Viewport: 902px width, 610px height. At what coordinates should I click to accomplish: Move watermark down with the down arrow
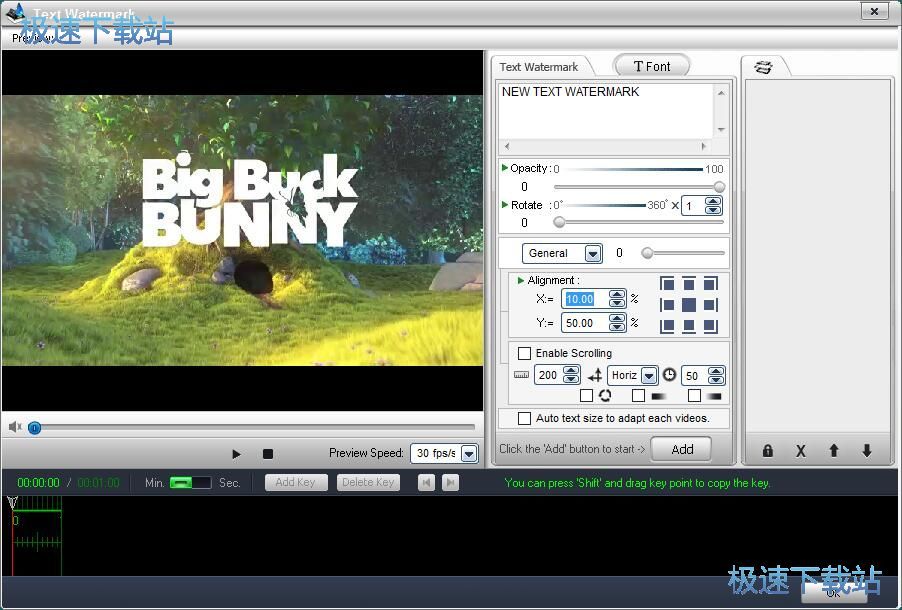[x=866, y=451]
